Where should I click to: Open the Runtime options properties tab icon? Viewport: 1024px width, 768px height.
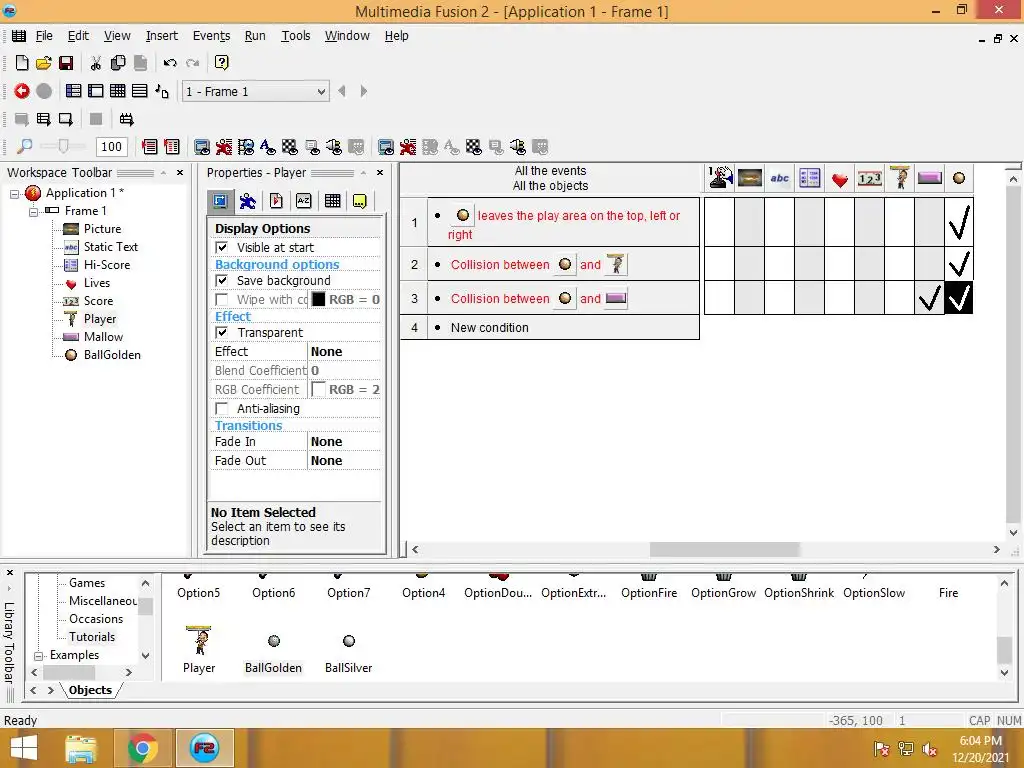point(276,201)
